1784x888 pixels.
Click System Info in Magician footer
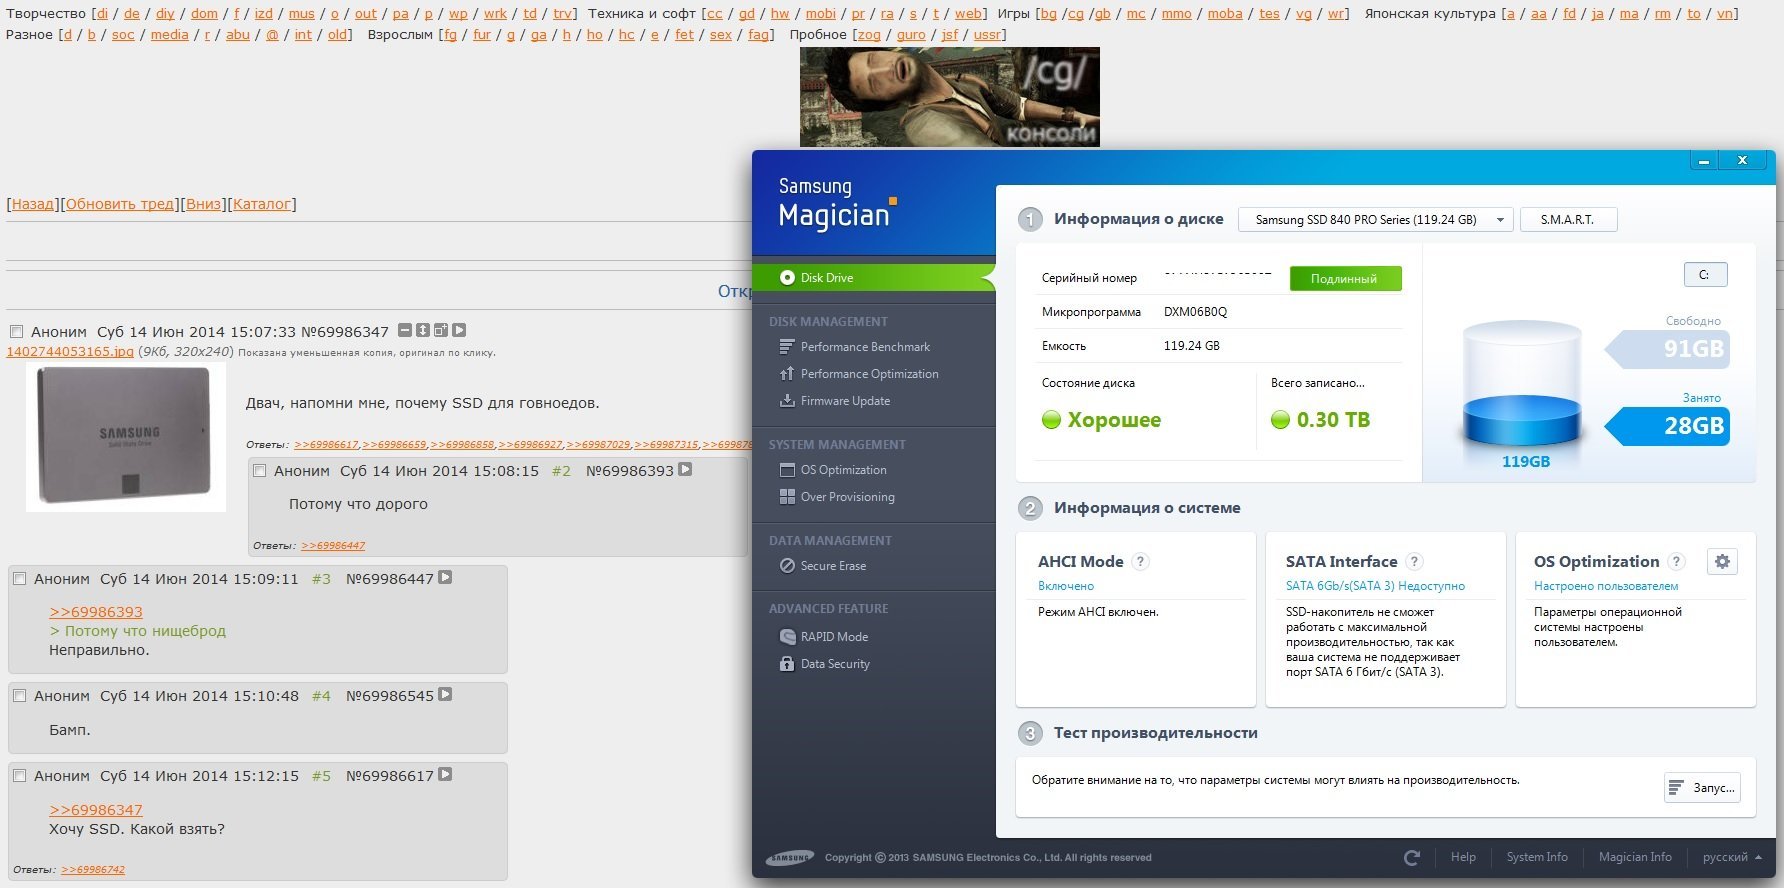(x=1537, y=858)
